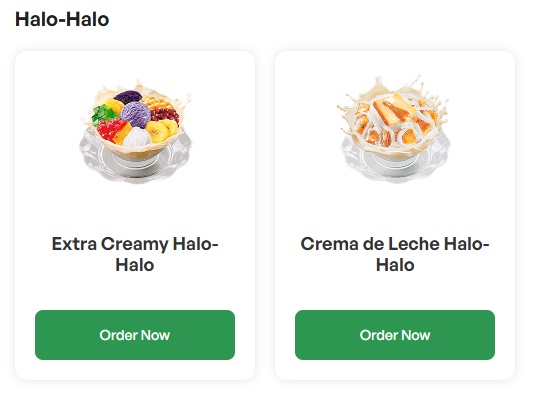The image size is (538, 418).
Task: Tap the dark purple ube halaya topping
Action: pyautogui.click(x=128, y=97)
